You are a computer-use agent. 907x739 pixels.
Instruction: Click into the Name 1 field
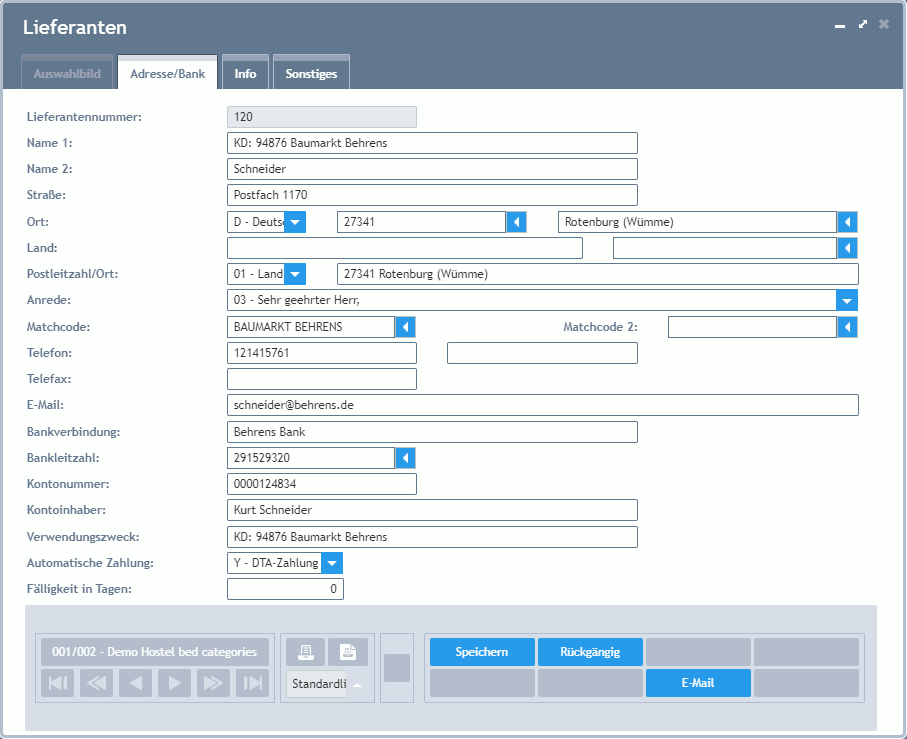pyautogui.click(x=432, y=143)
